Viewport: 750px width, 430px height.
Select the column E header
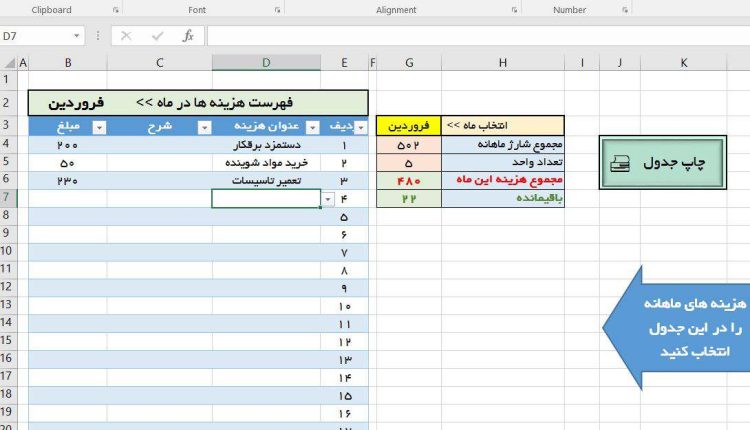point(344,63)
